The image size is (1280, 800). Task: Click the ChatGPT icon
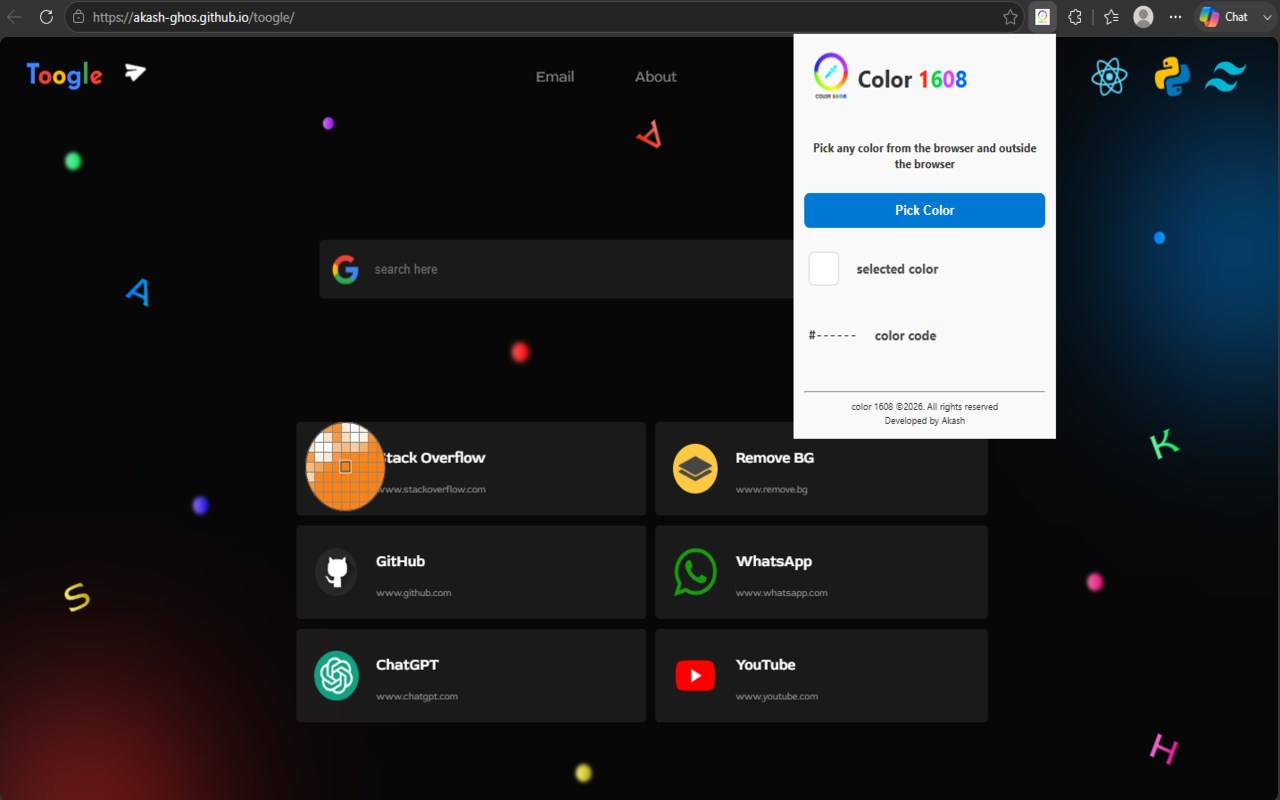(336, 676)
